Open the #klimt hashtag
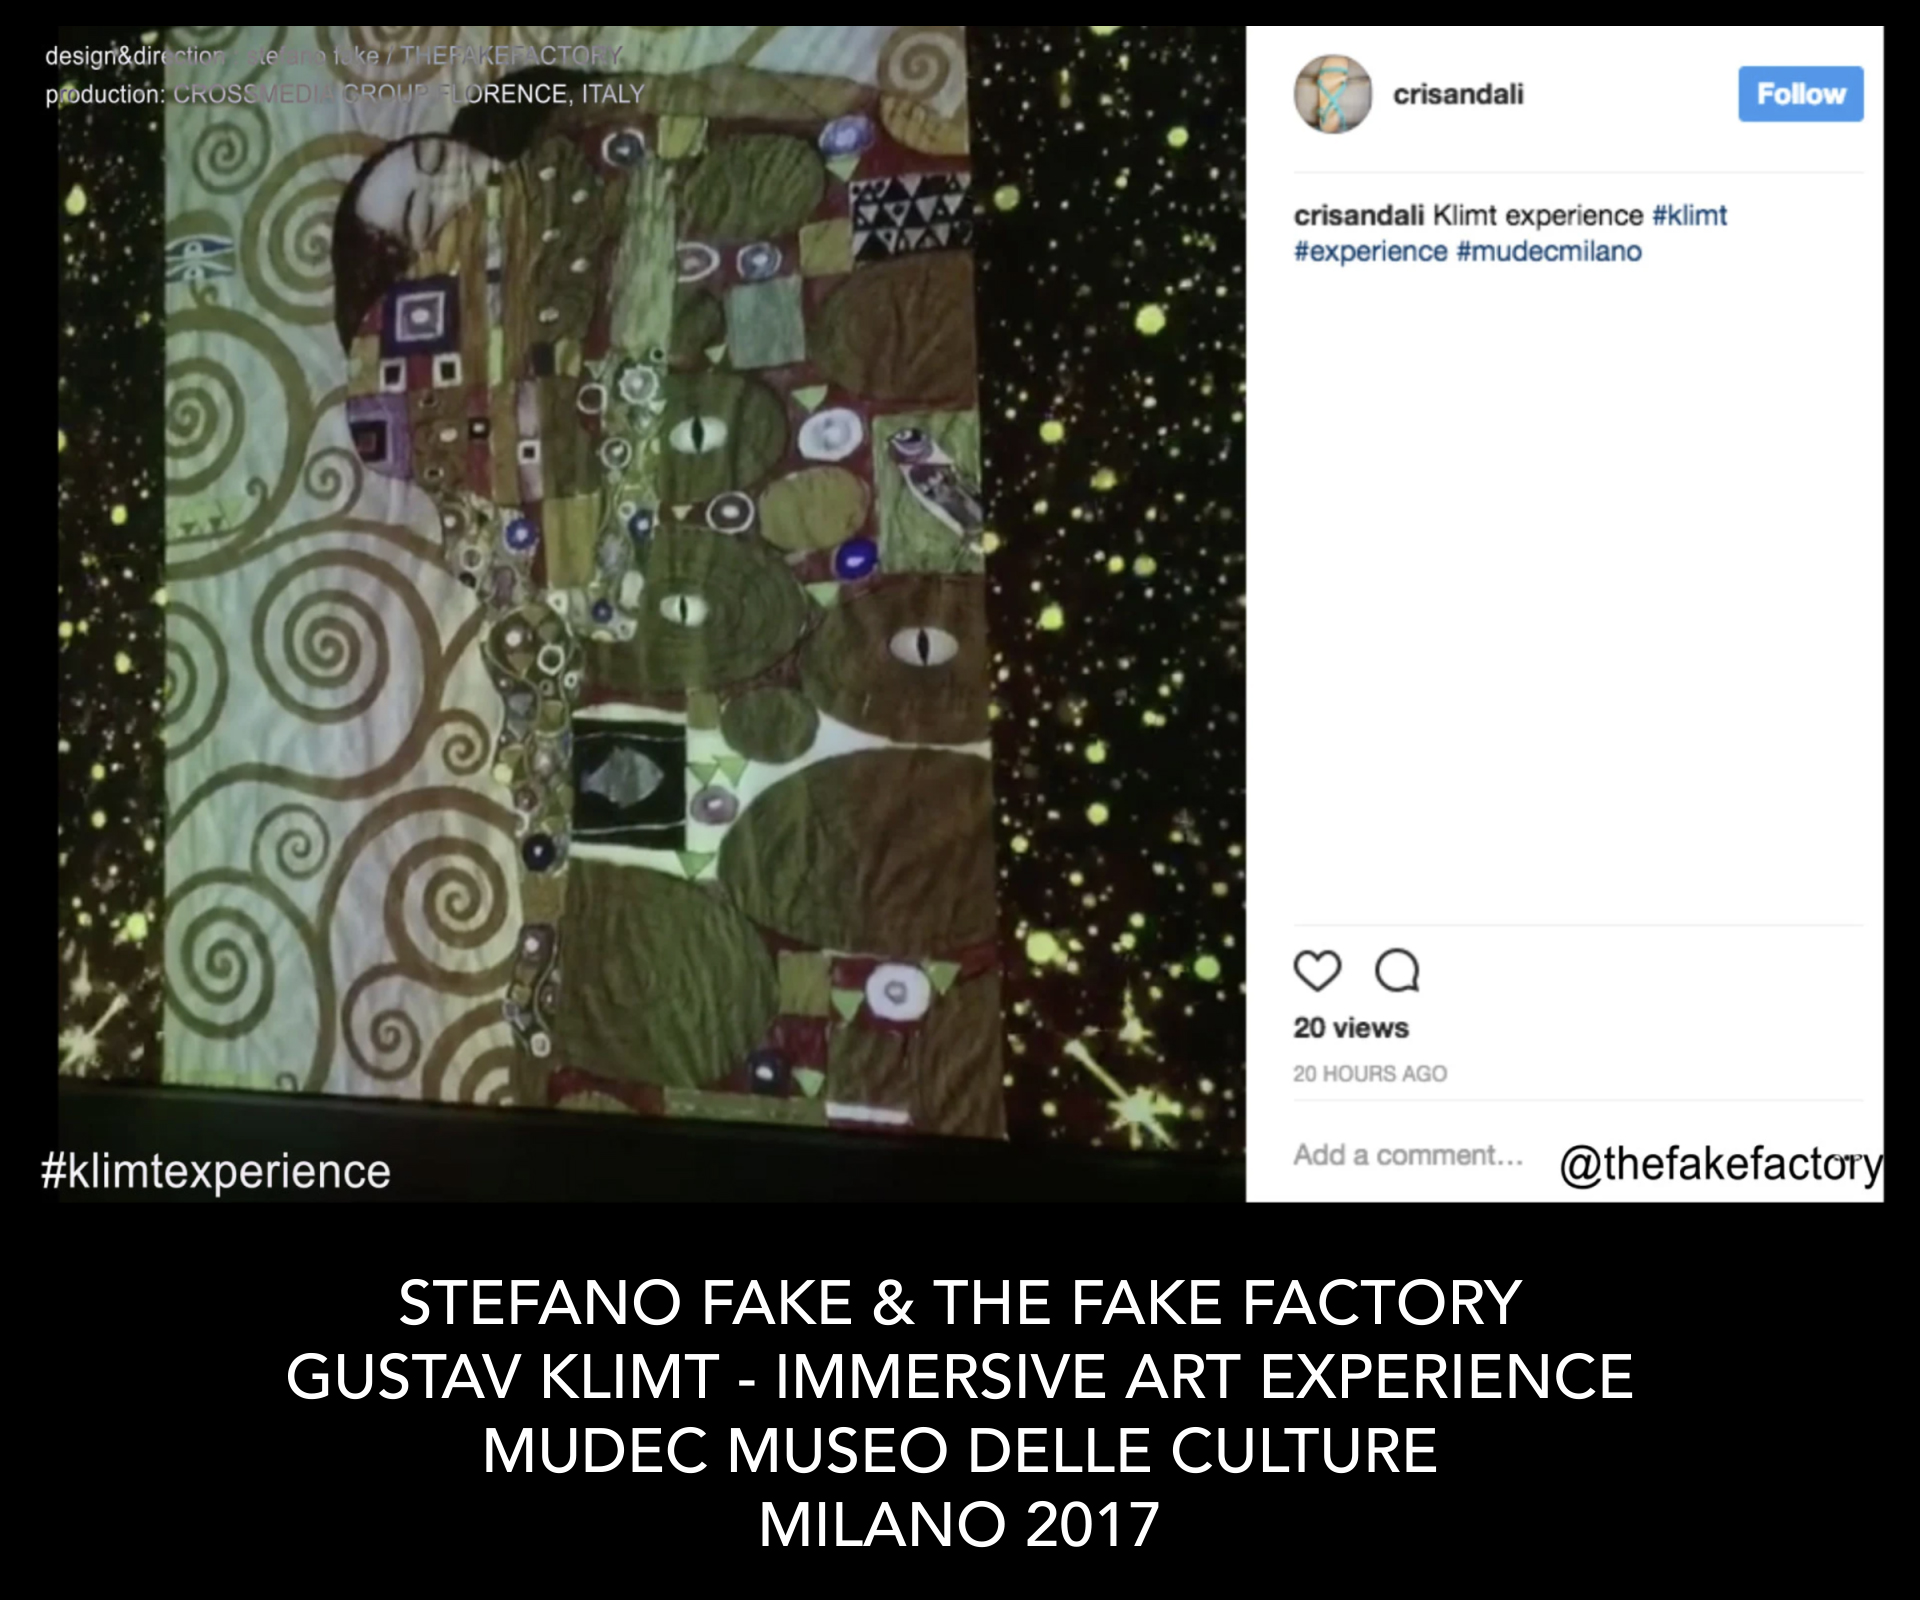 point(1690,215)
